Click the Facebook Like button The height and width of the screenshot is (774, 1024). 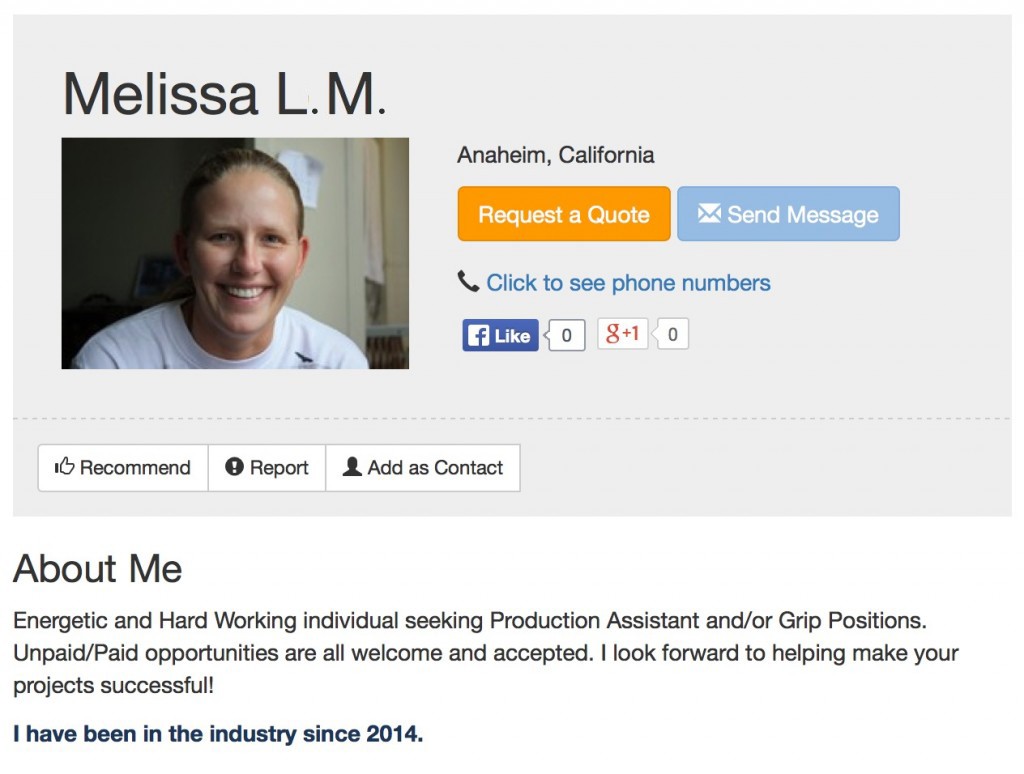(500, 335)
